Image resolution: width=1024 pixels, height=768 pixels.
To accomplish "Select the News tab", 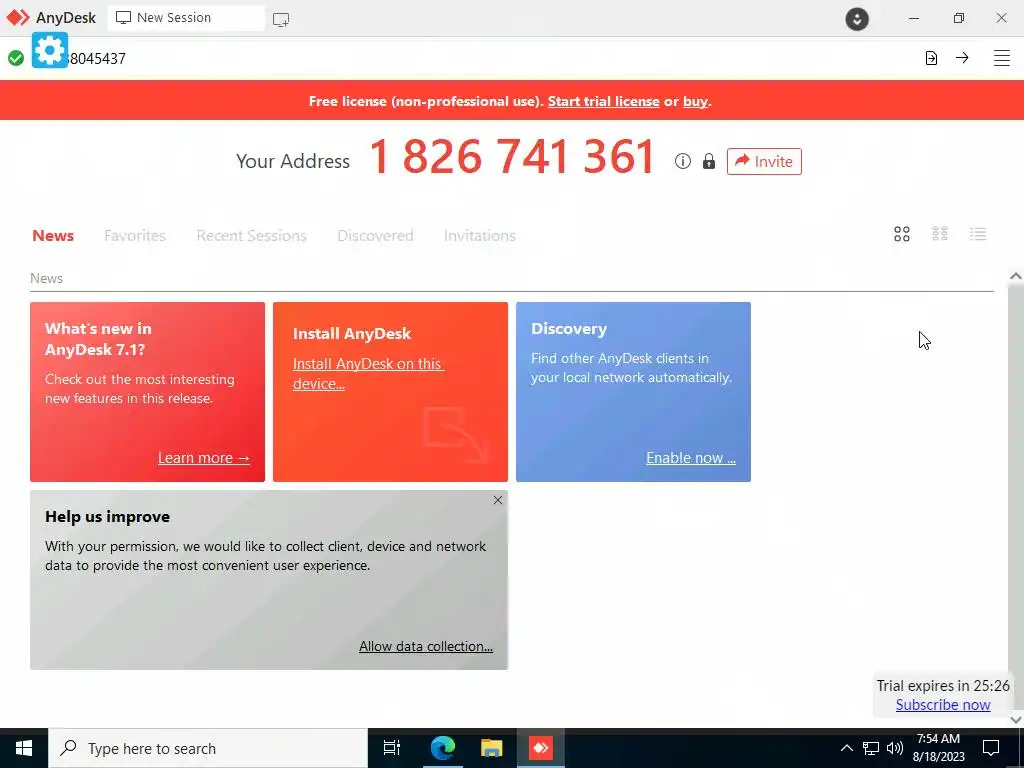I will [53, 236].
